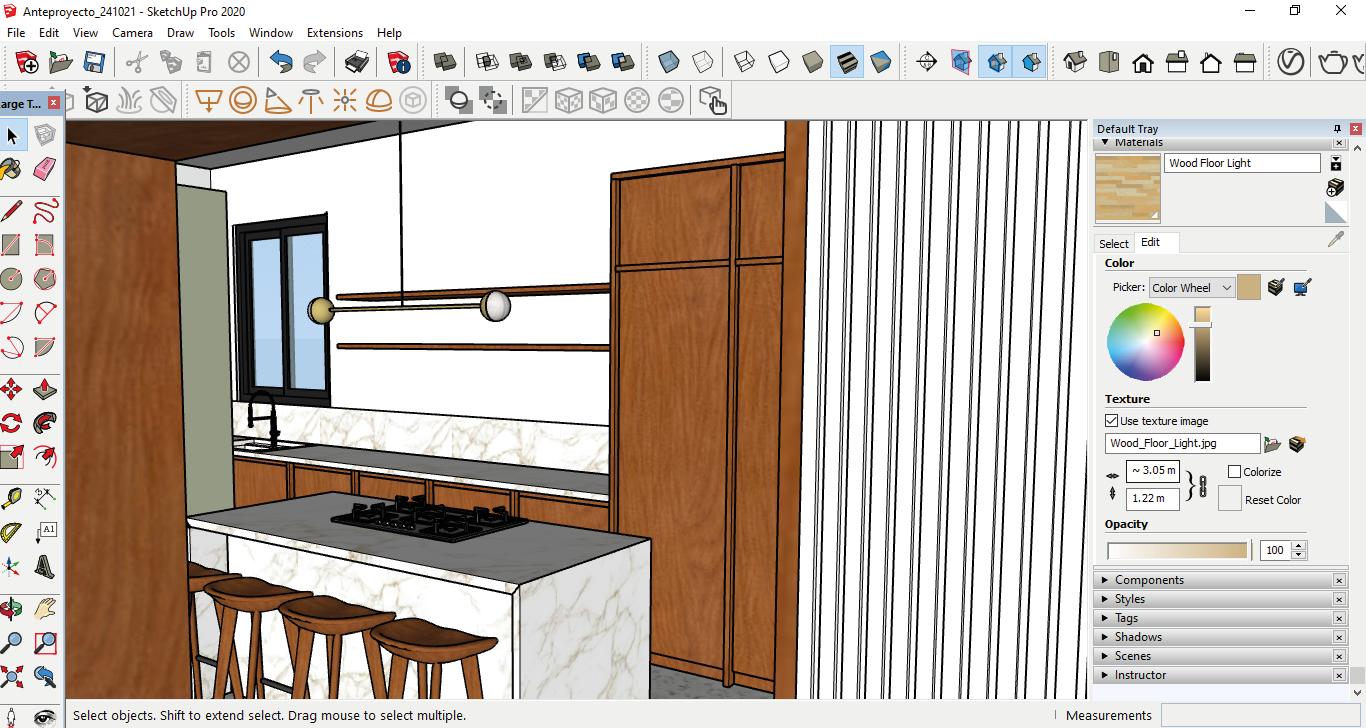Activate the Orbit camera tool
1366x728 pixels.
tap(10, 608)
